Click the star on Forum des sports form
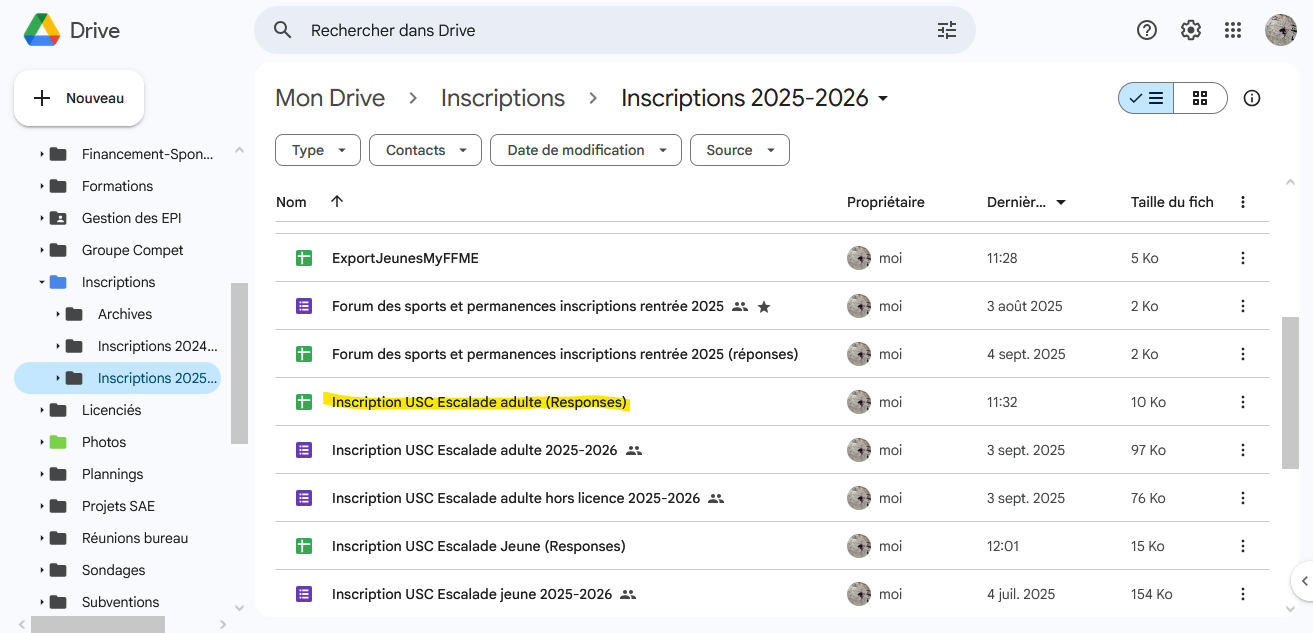1313x633 pixels. [764, 306]
